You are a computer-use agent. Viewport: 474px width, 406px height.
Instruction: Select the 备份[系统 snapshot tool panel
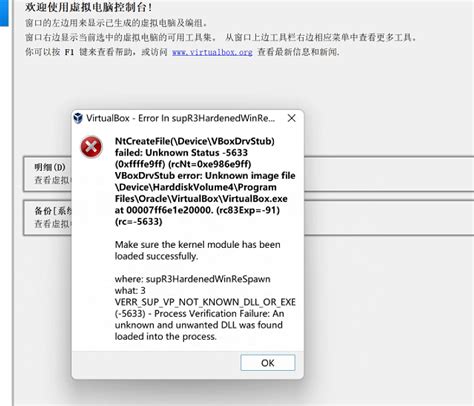pos(47,218)
